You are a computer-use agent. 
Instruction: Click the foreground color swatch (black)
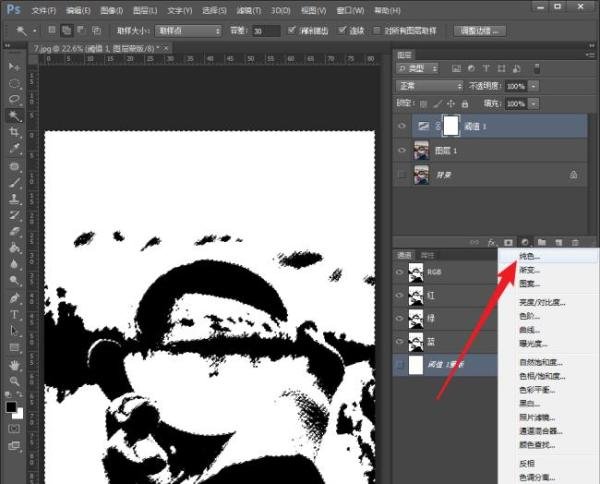[x=11, y=407]
